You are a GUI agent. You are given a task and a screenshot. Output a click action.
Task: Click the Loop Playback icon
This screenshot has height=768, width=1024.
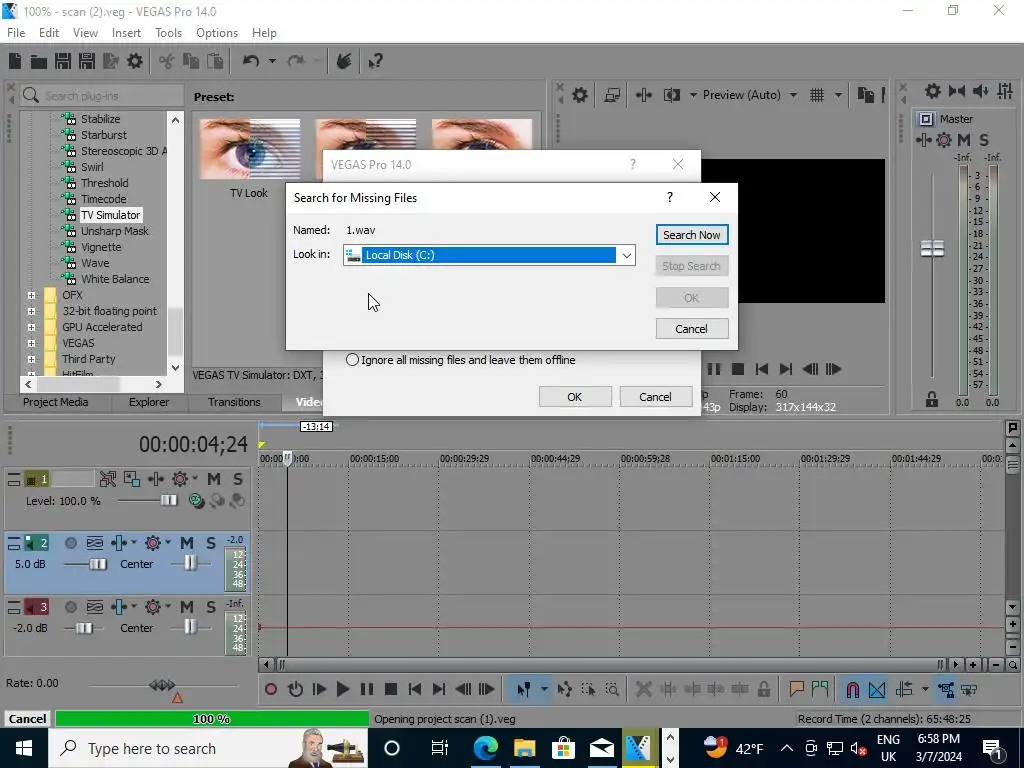coord(295,689)
